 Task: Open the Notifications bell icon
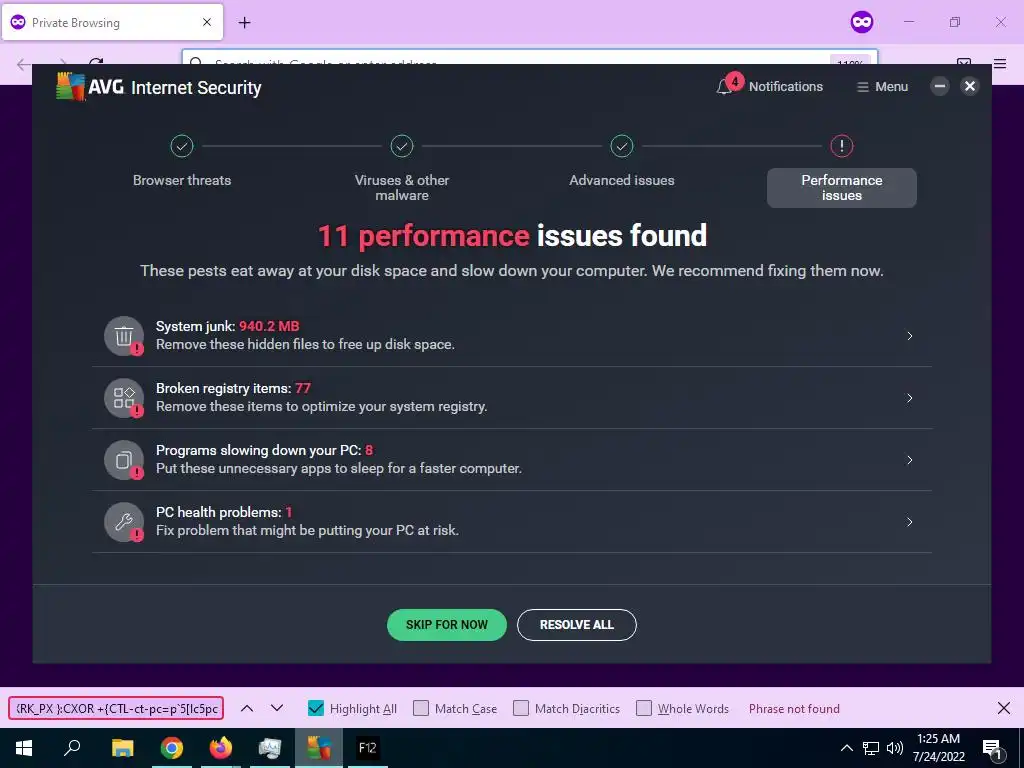pyautogui.click(x=724, y=86)
